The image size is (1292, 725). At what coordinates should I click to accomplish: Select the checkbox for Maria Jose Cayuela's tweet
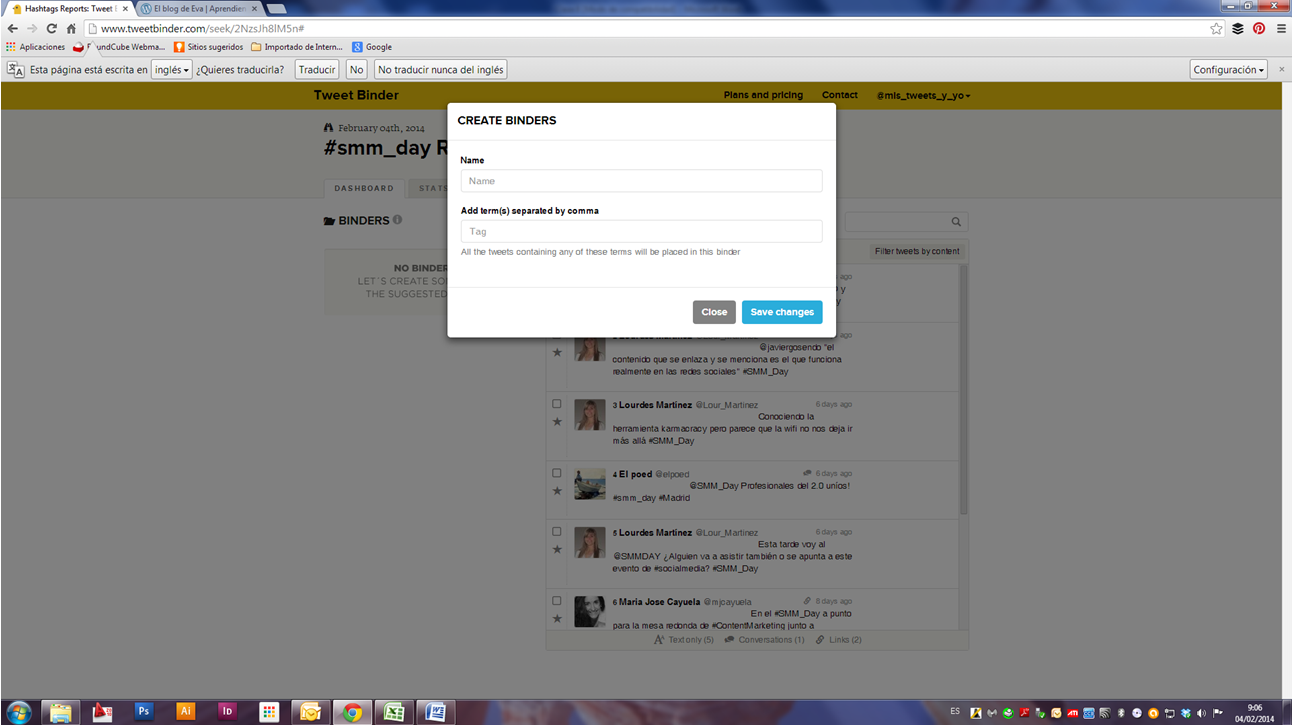(557, 601)
